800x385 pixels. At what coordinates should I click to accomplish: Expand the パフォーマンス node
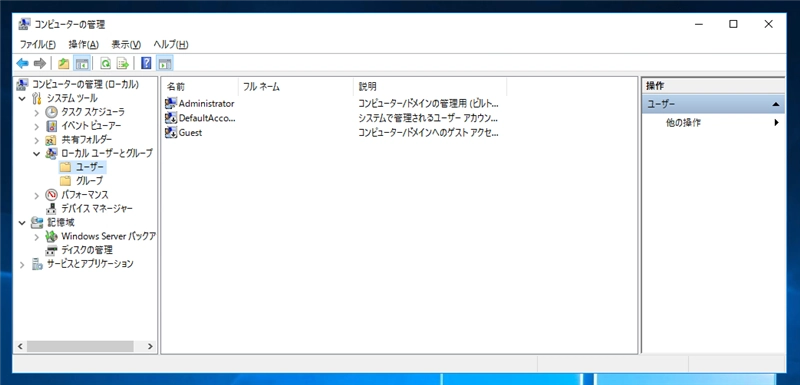[36, 195]
